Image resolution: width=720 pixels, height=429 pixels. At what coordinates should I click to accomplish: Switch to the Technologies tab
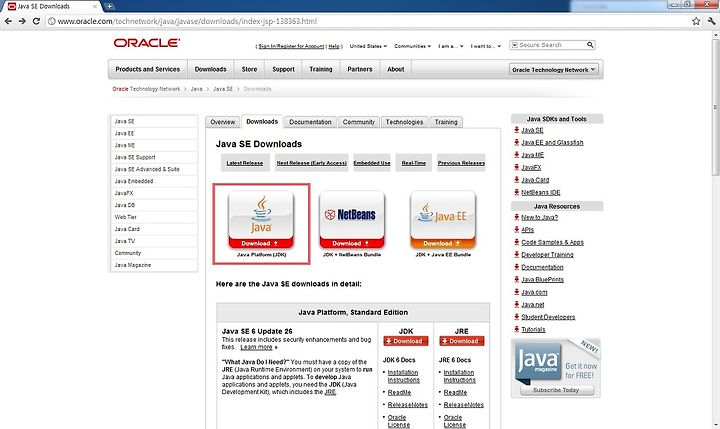(404, 122)
